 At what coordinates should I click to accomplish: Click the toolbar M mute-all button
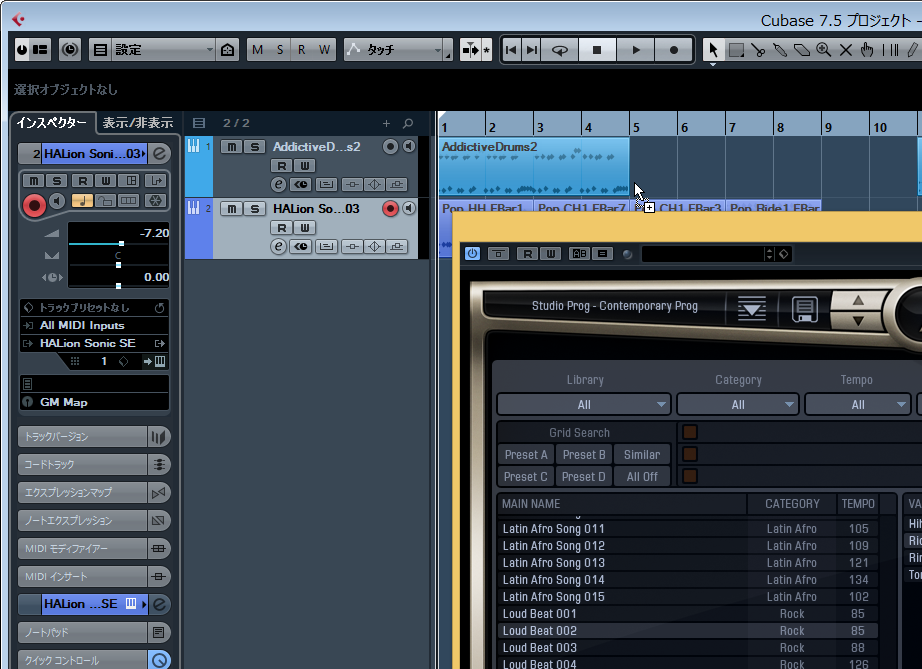(257, 50)
